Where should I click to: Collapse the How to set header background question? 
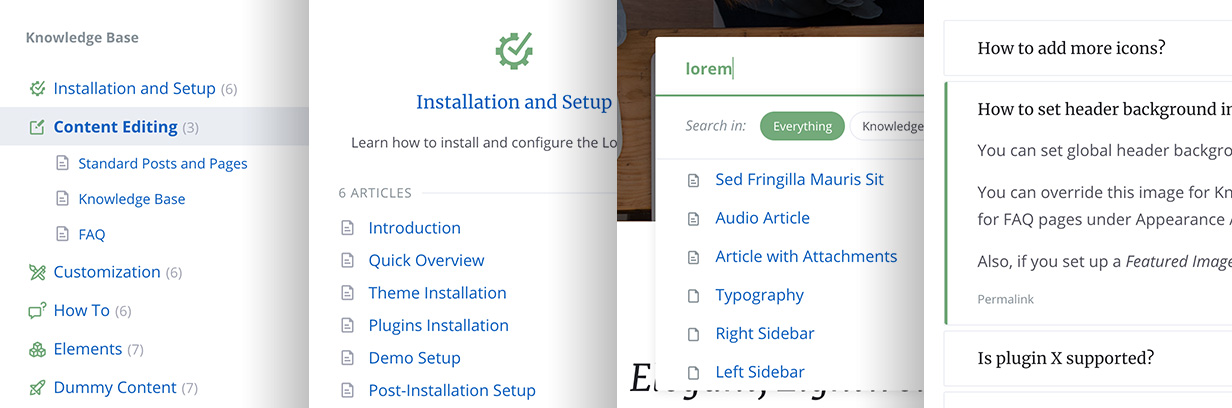[x=1104, y=110]
